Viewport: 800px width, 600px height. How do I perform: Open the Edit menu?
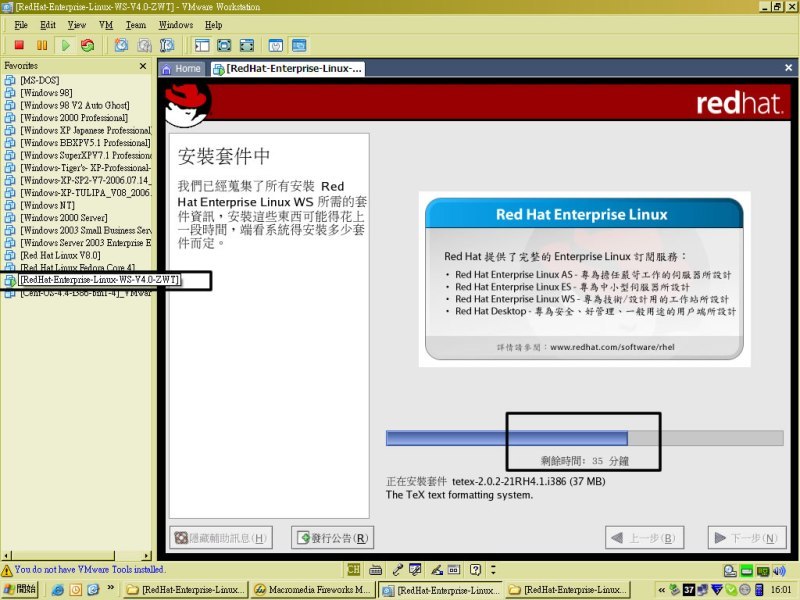click(x=48, y=25)
